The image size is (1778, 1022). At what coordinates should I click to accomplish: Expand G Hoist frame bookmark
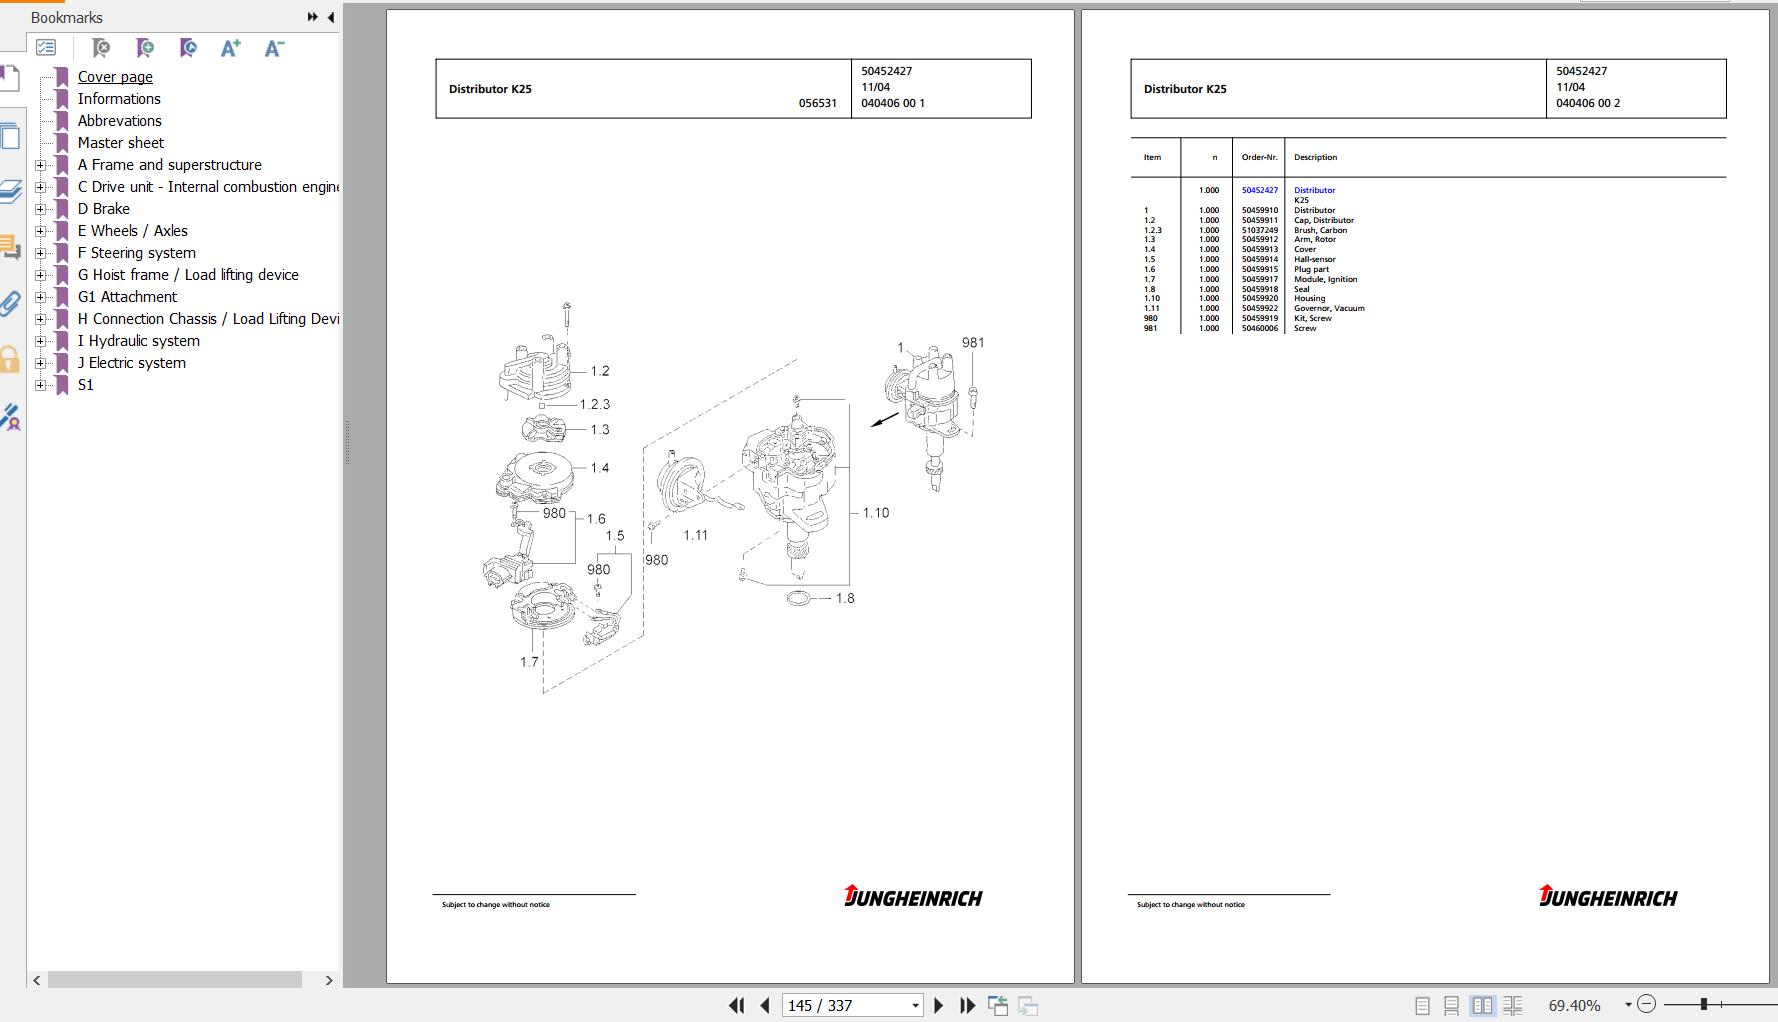tap(40, 275)
